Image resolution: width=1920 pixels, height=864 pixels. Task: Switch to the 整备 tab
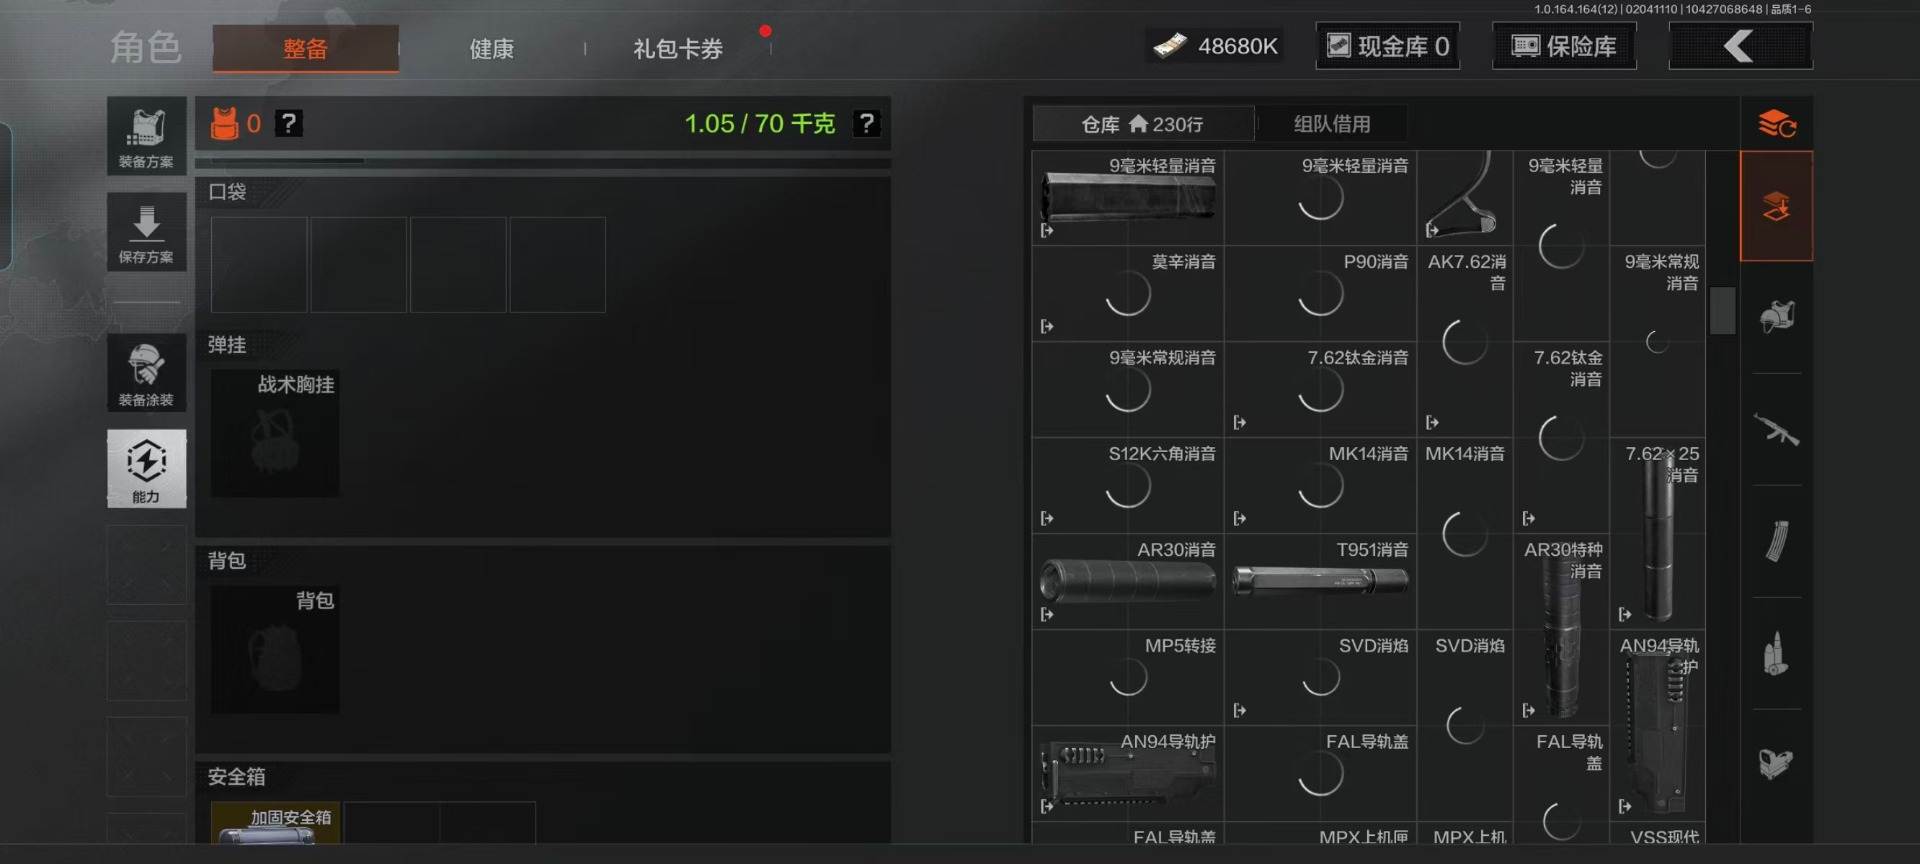coord(305,48)
